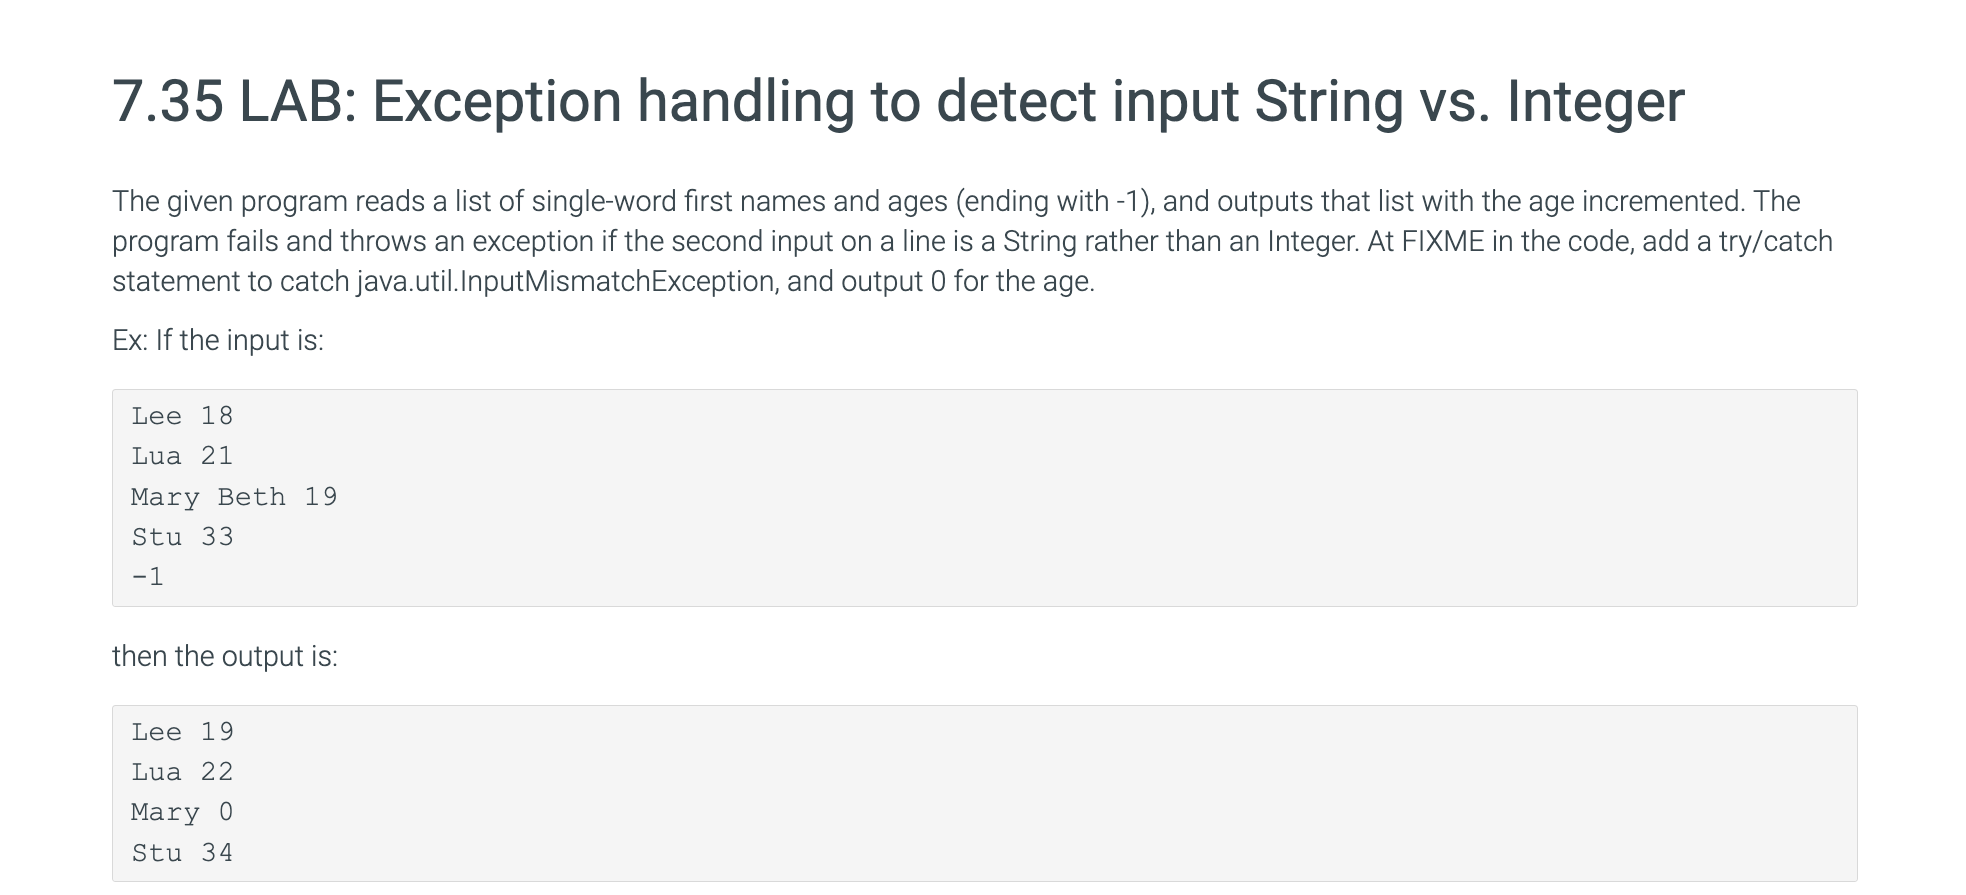
Task: Click empty area of input code box
Action: 1100,498
